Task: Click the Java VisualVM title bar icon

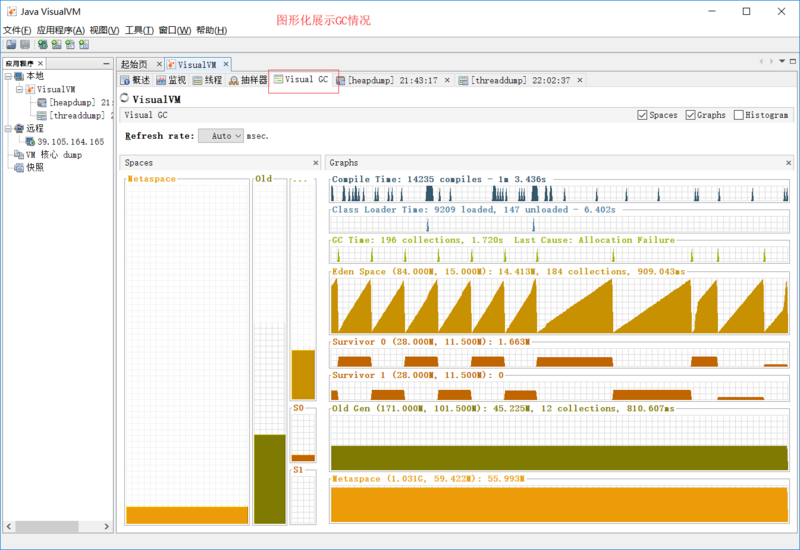Action: (x=11, y=11)
